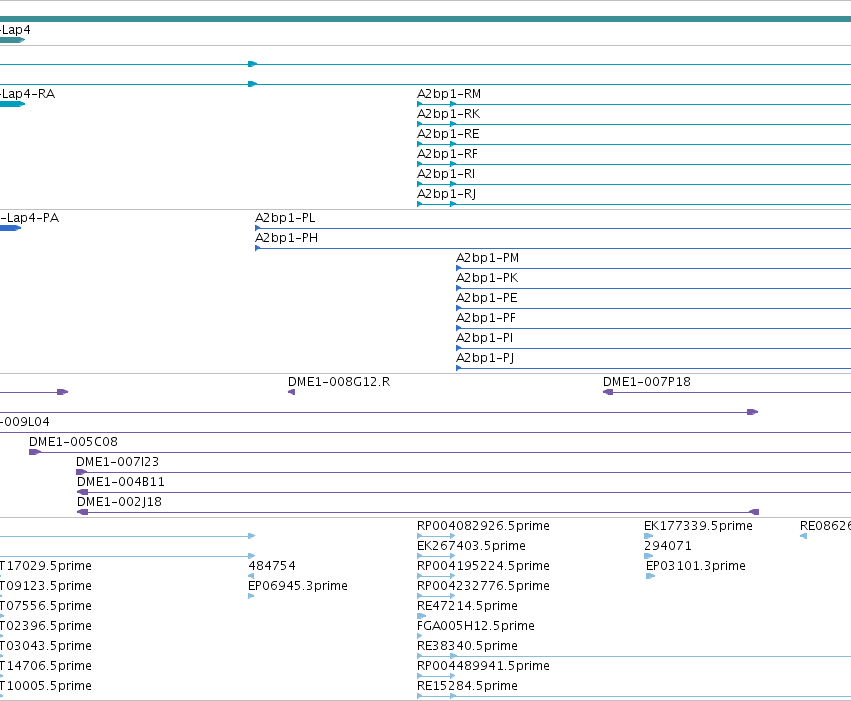Select the EK267403.5prime EST label
The image size is (851, 701).
[471, 546]
